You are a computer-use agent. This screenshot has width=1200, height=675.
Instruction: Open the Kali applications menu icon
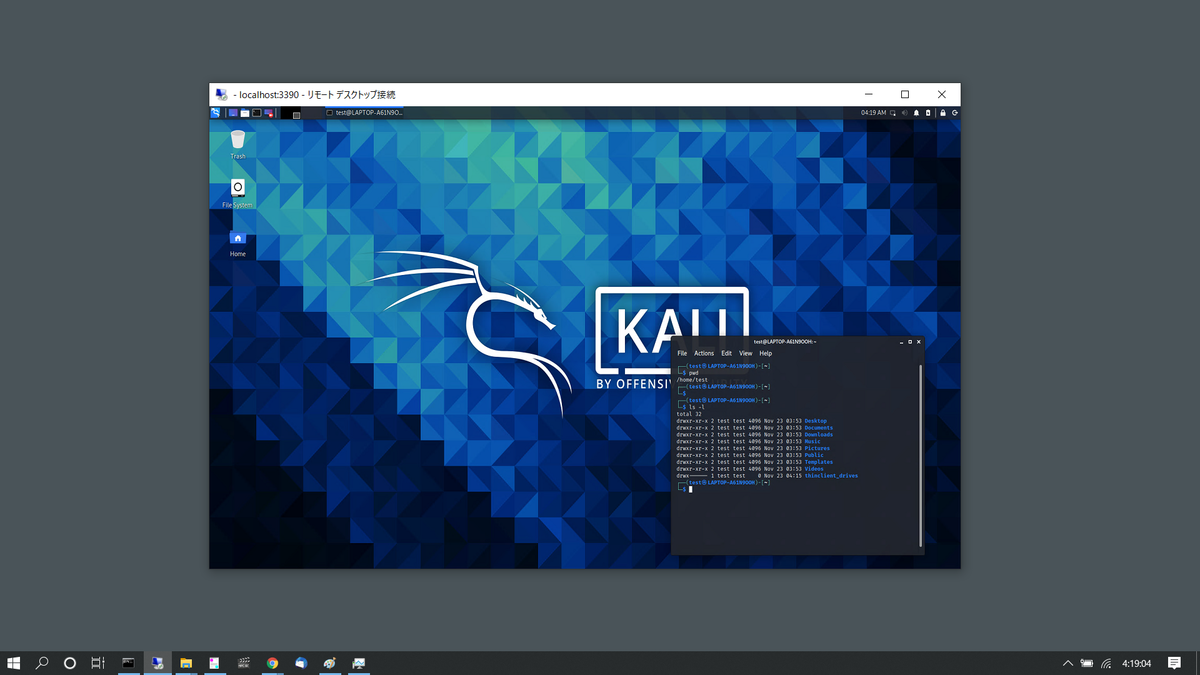[215, 113]
